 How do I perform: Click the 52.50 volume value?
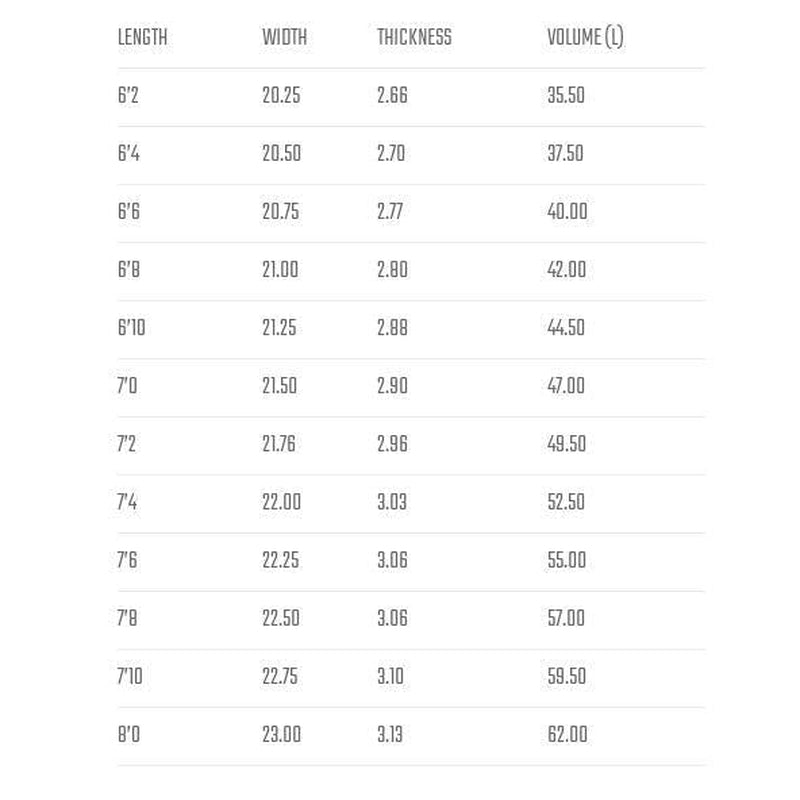pos(566,503)
